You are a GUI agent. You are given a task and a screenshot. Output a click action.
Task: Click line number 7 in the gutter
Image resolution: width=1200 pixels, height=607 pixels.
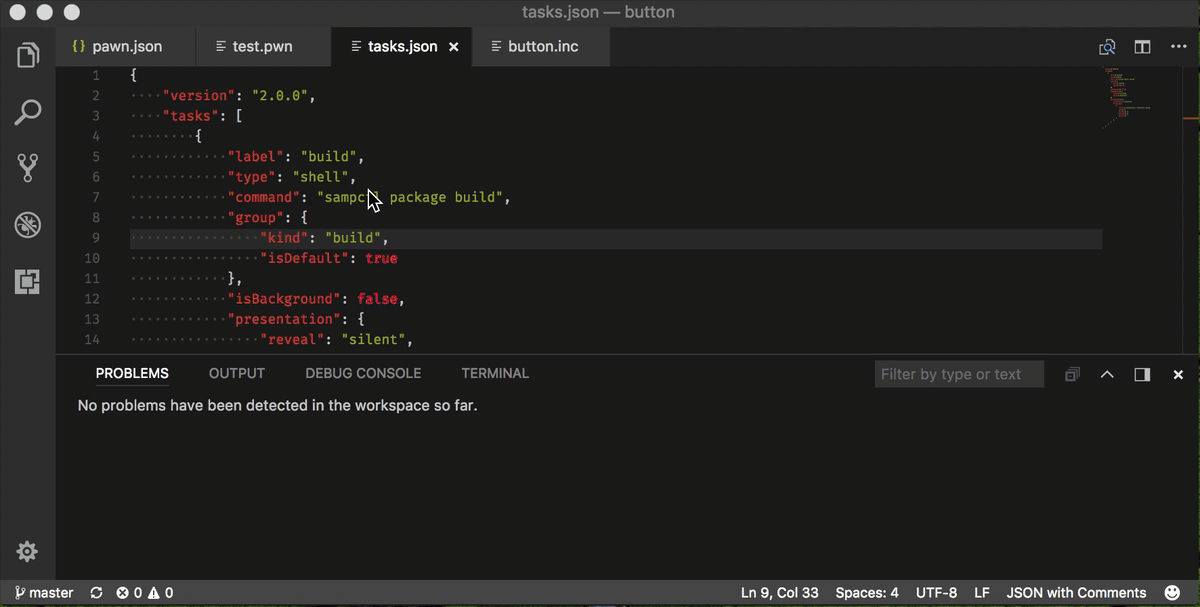coord(95,198)
